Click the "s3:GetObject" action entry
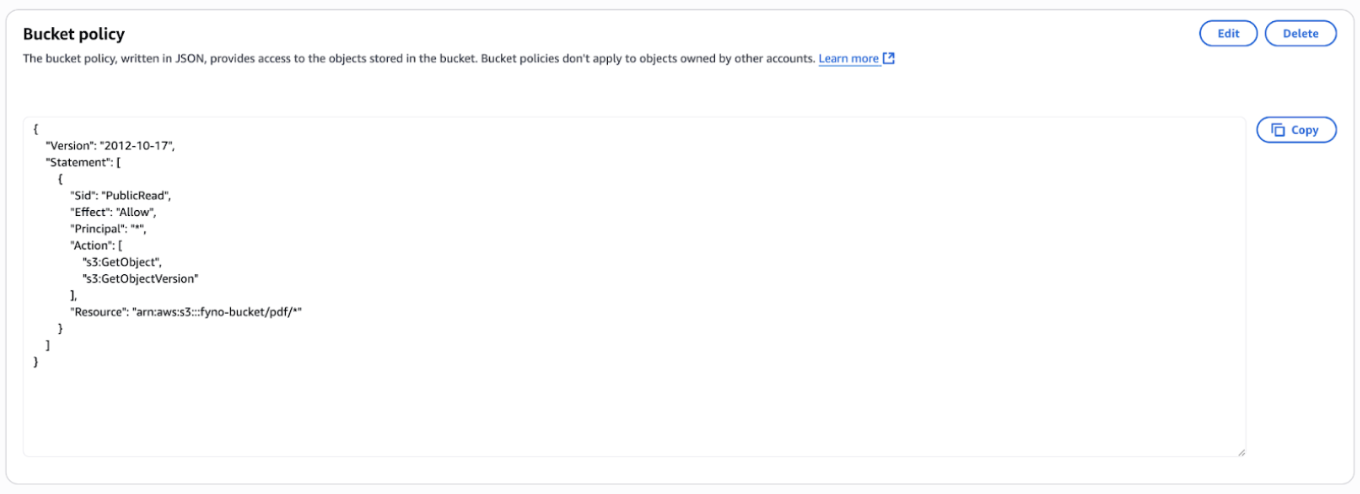 point(122,262)
